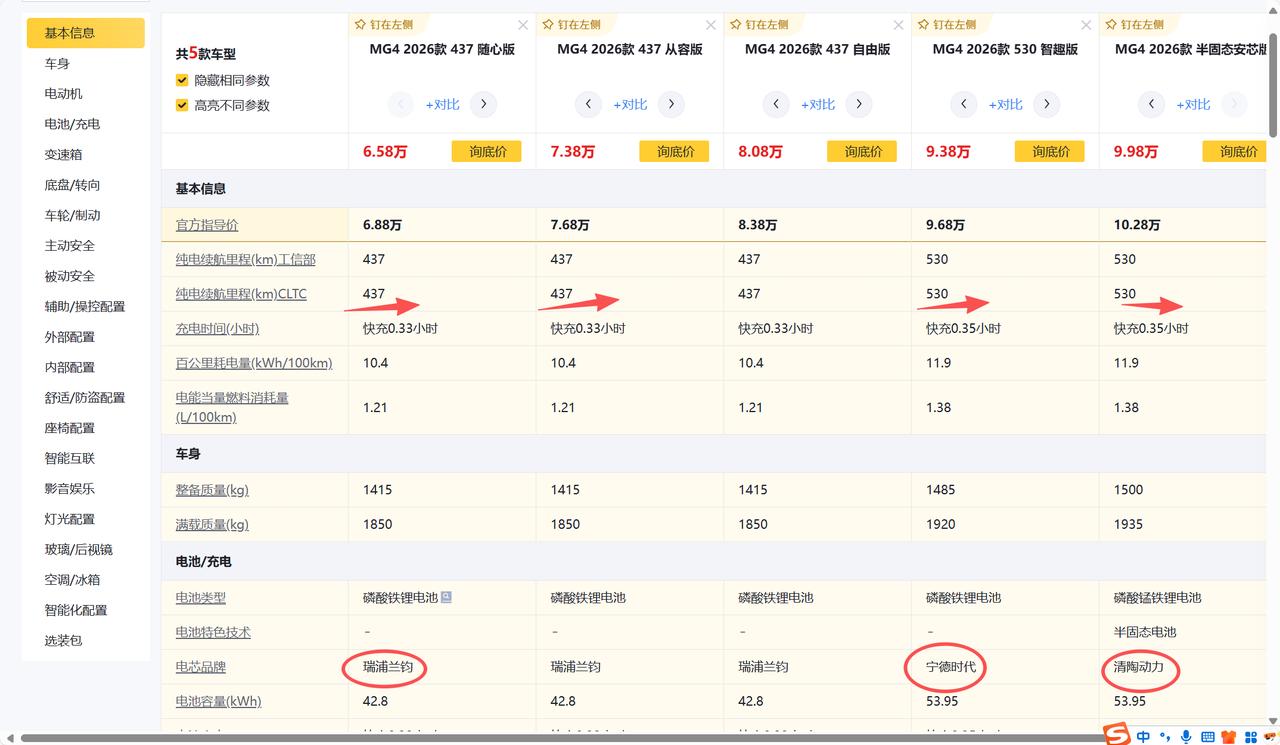
Task: Click 询底价 next to 8.08万
Action: [862, 151]
